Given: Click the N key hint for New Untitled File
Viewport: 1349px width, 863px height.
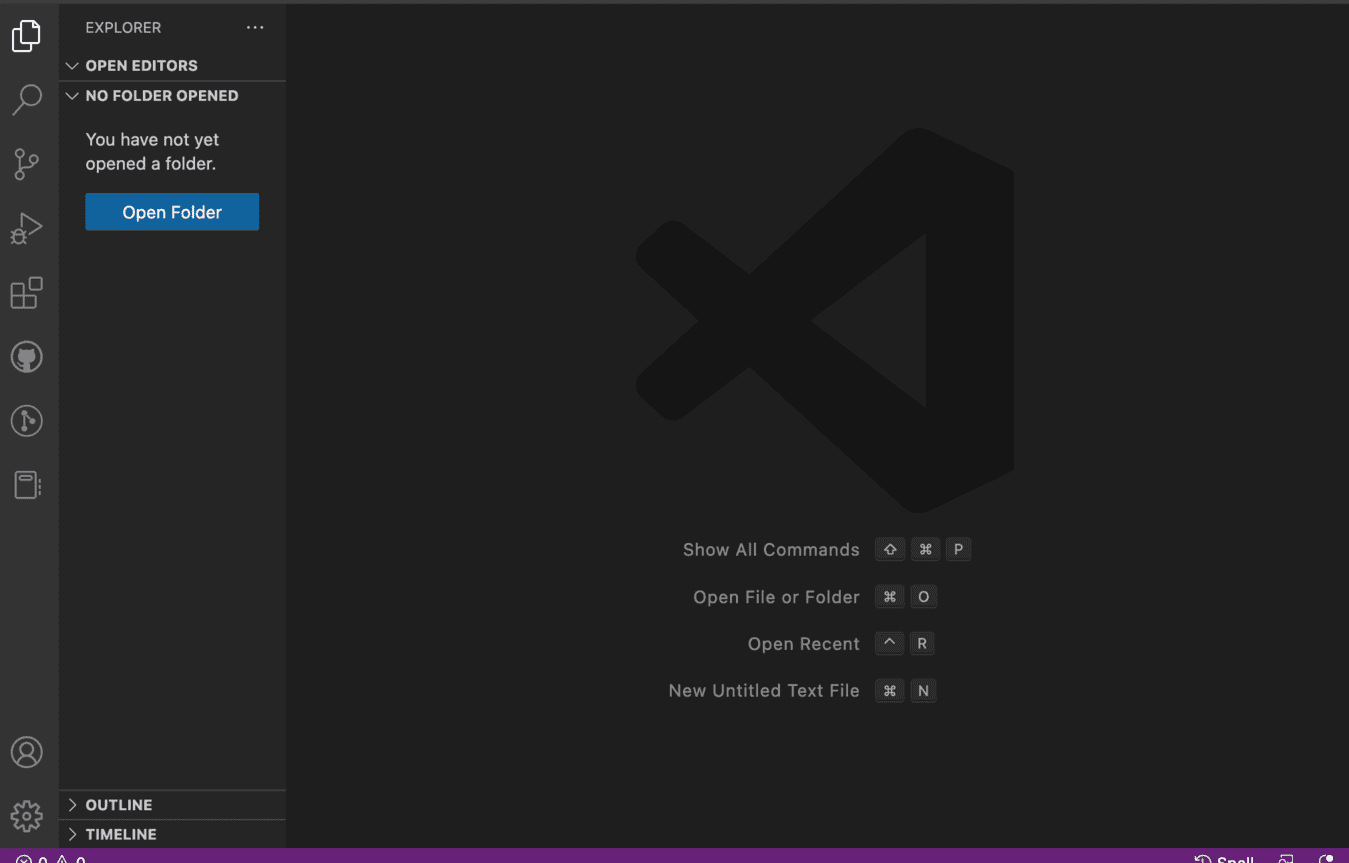Looking at the screenshot, I should click(923, 691).
